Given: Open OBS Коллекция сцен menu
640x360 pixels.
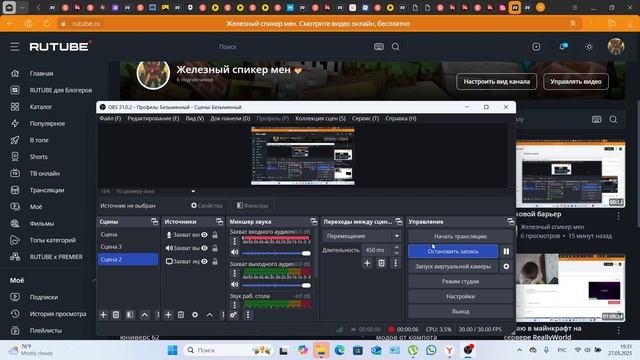Looking at the screenshot, I should pos(320,118).
